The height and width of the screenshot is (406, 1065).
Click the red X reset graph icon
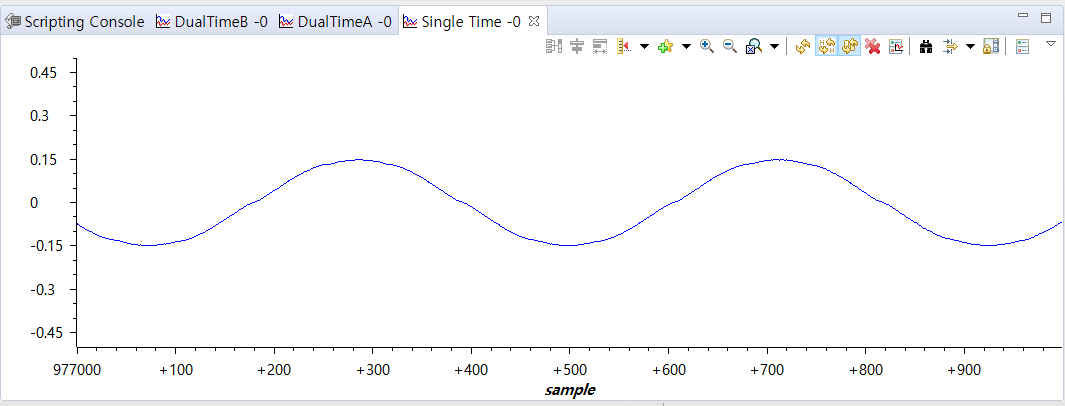point(873,46)
